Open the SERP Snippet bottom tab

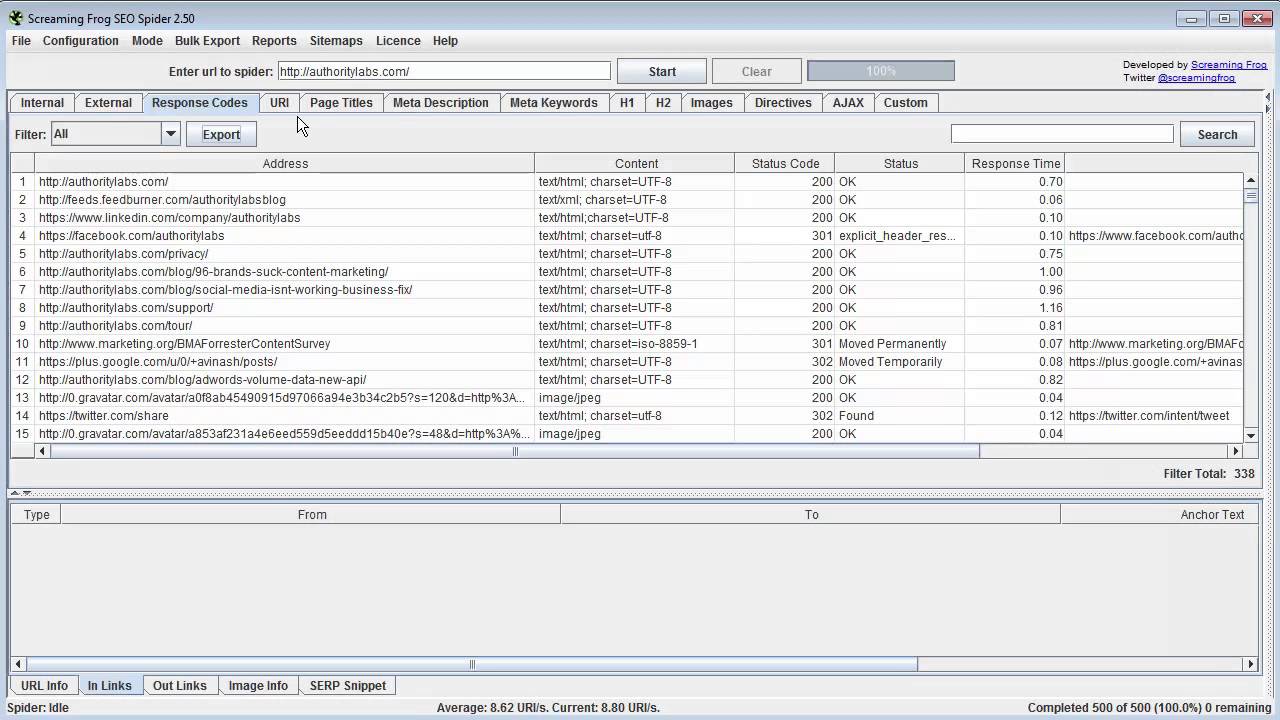click(348, 686)
